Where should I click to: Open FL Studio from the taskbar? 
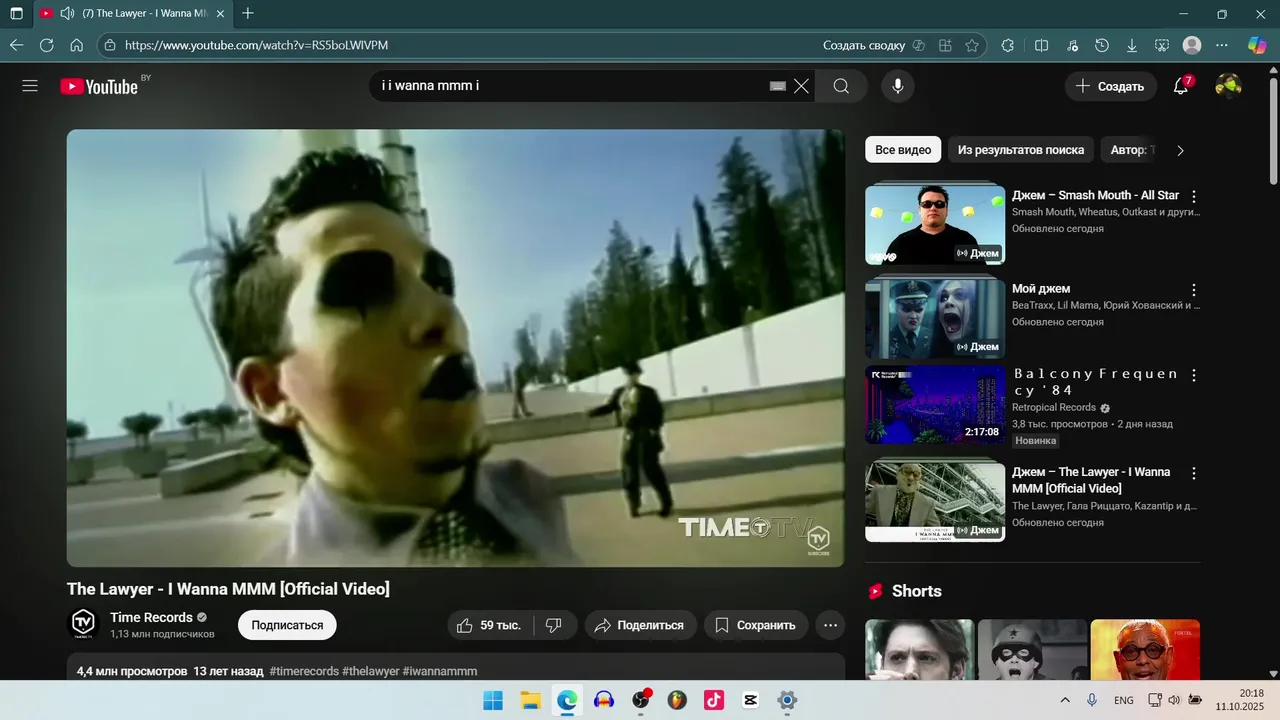pyautogui.click(x=677, y=700)
